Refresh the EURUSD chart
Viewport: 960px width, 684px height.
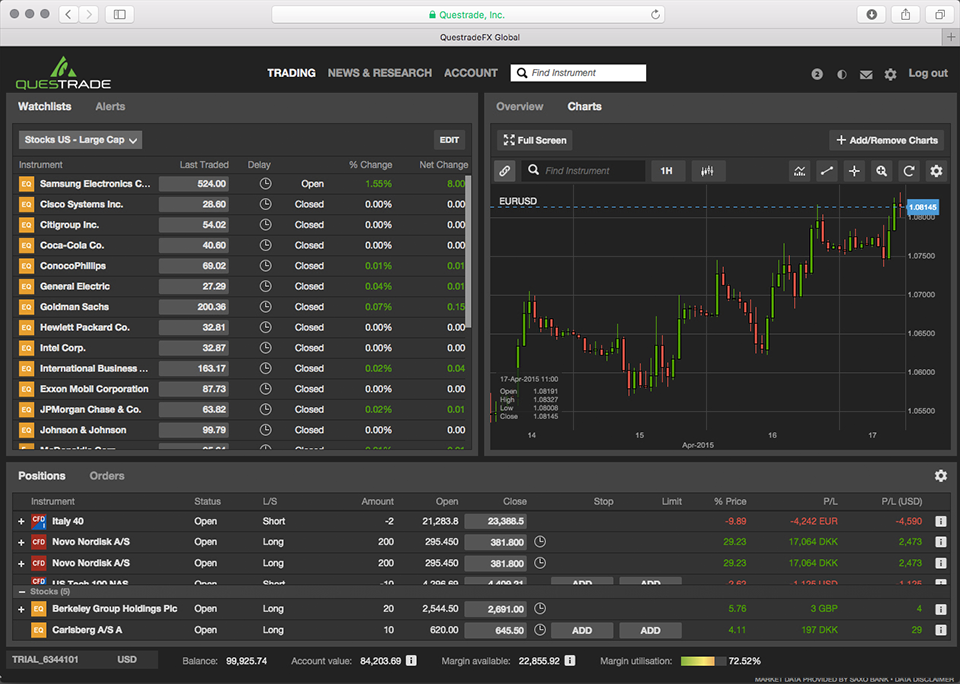pyautogui.click(x=909, y=171)
